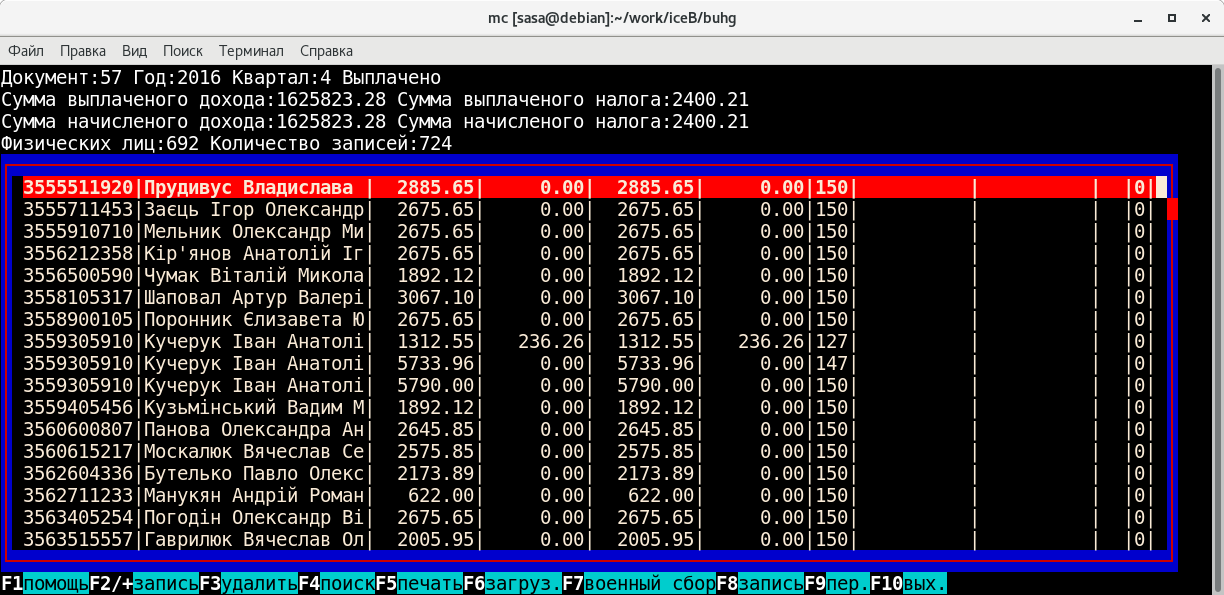
Task: Select the Заєць Ігор Олександр row
Action: click(255, 210)
